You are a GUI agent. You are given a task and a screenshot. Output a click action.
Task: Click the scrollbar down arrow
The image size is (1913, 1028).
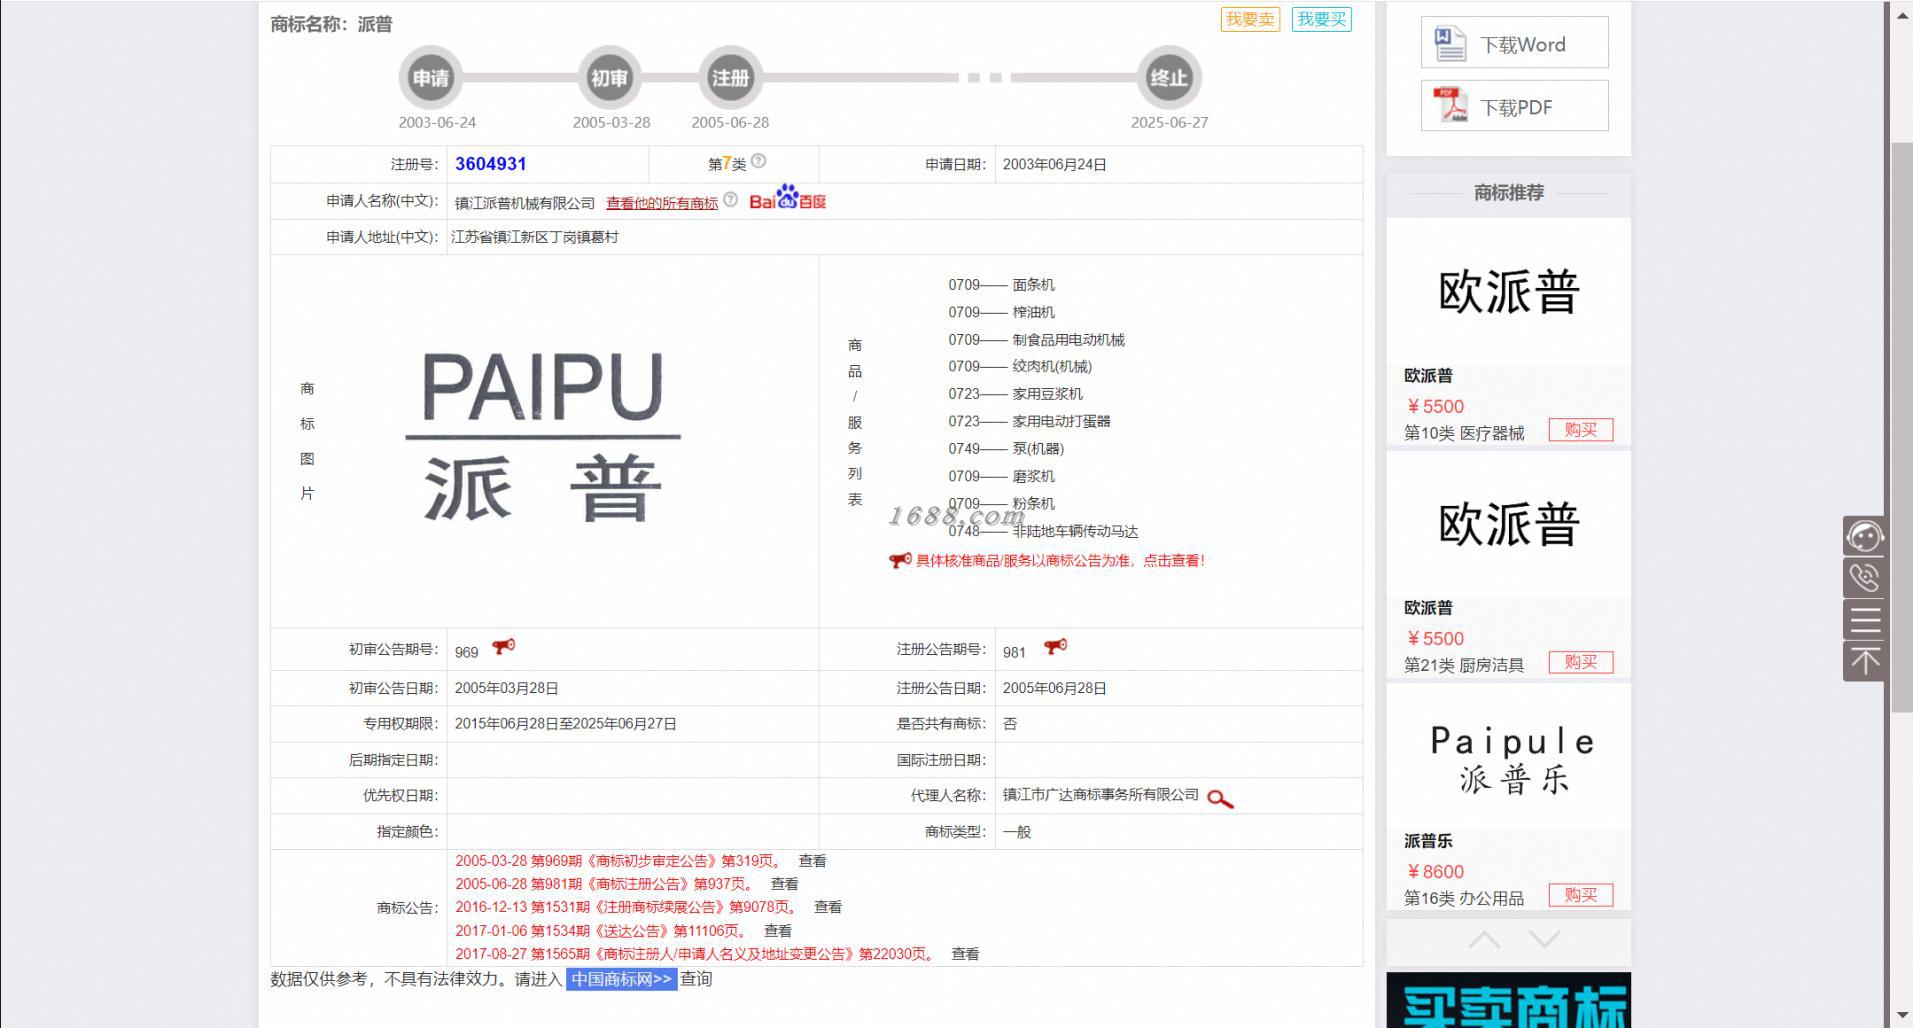coord(1902,1017)
